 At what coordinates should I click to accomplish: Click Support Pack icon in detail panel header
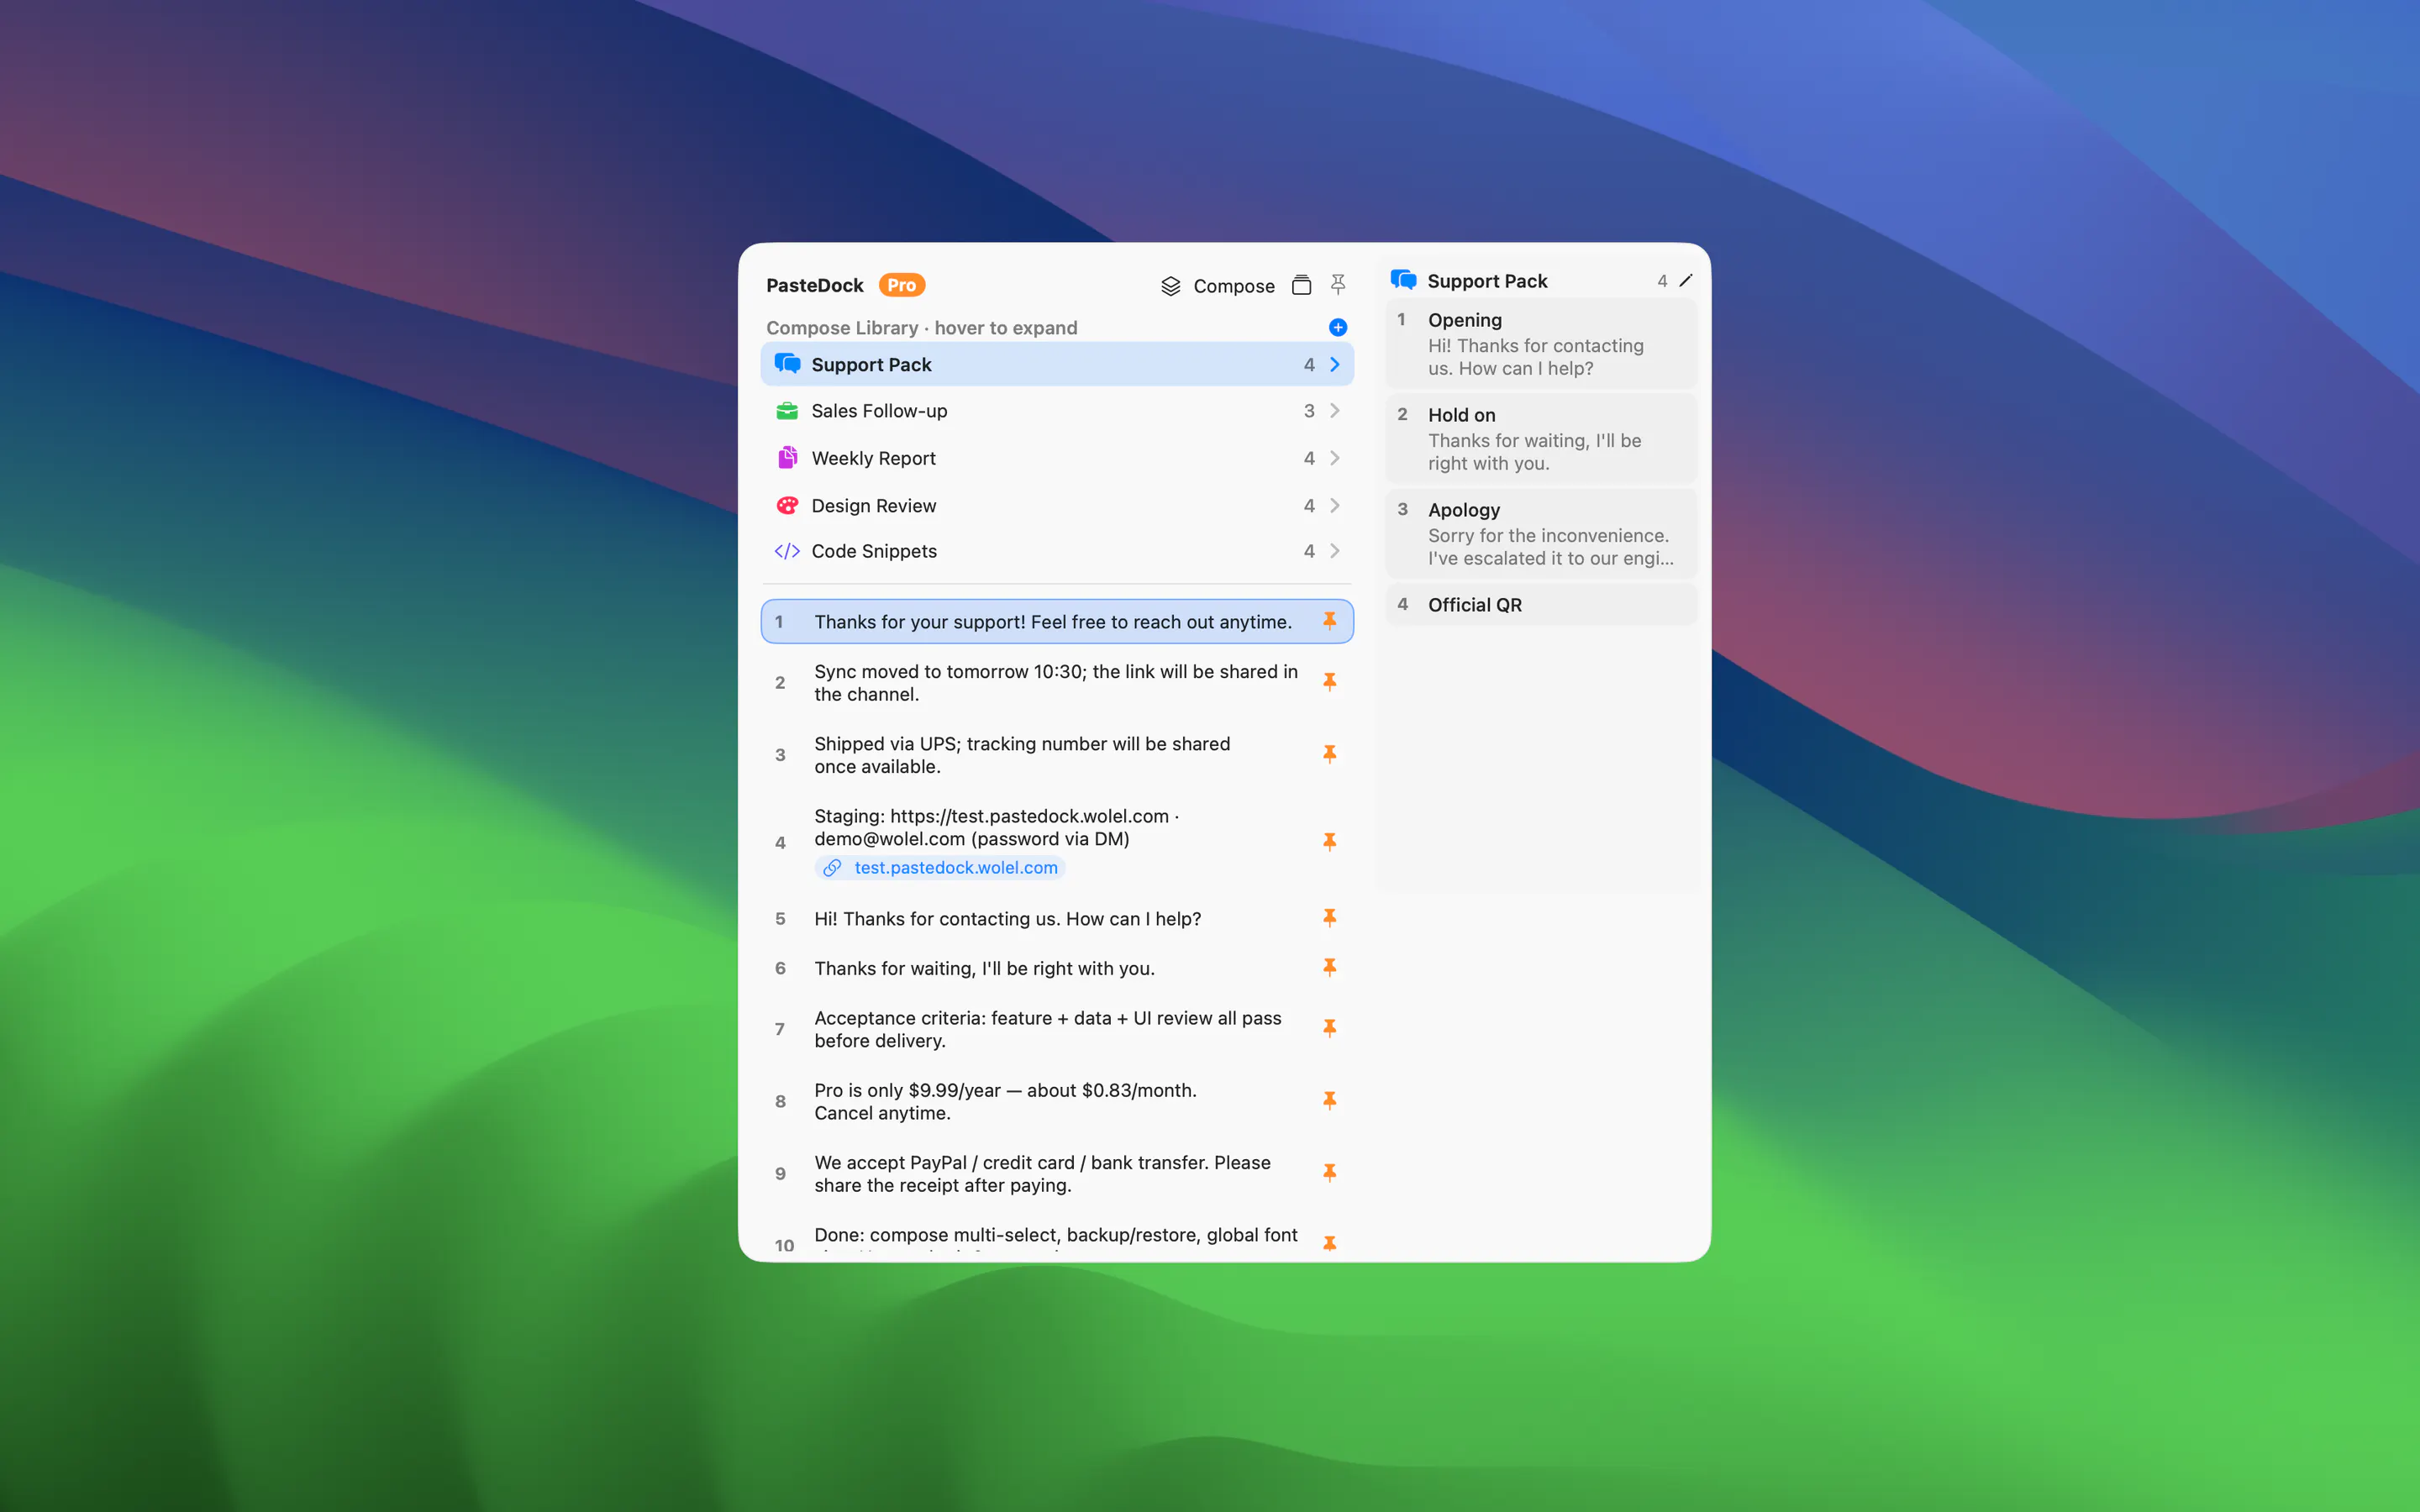1403,280
